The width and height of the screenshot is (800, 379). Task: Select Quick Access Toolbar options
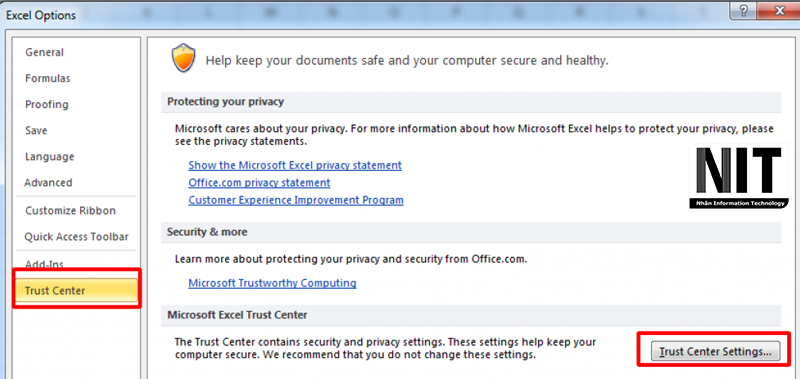coord(77,237)
